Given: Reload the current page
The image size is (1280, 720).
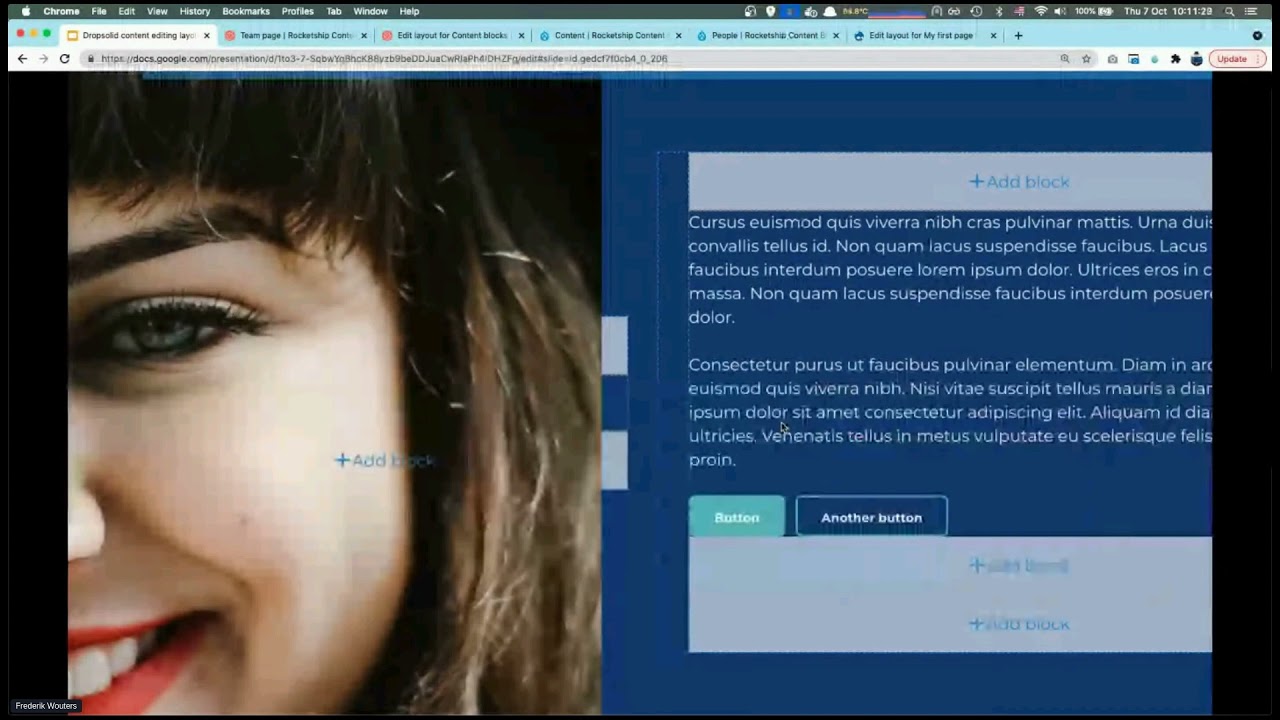Looking at the screenshot, I should (x=65, y=59).
